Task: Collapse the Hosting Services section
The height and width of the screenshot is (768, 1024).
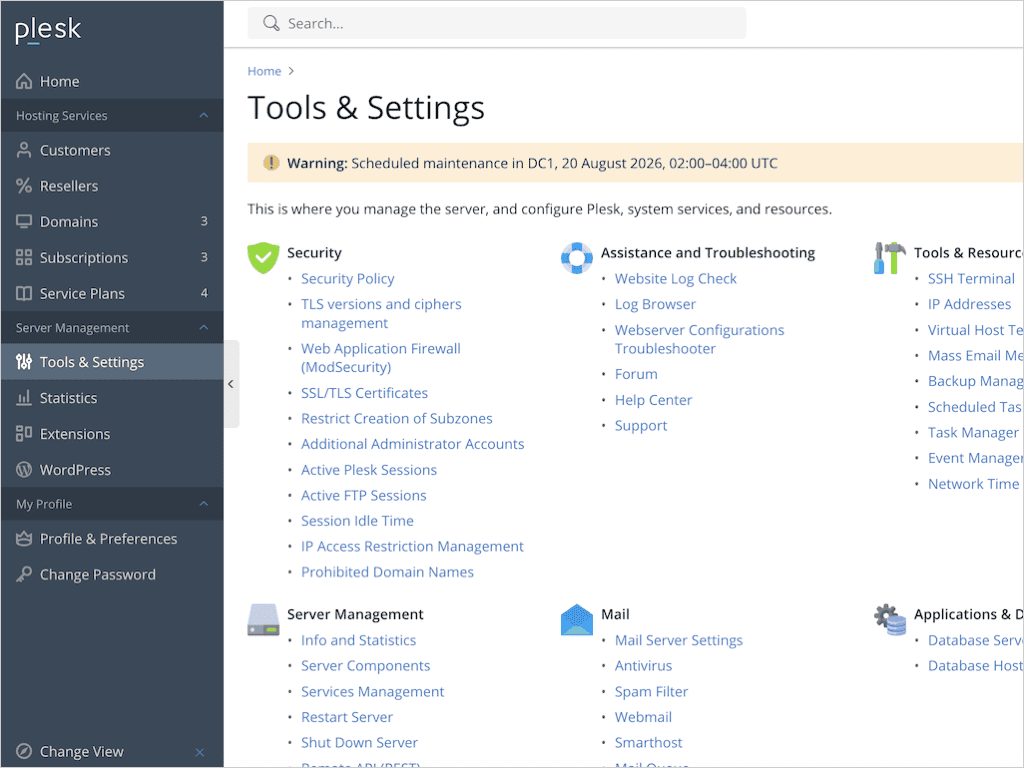Action: pos(204,116)
